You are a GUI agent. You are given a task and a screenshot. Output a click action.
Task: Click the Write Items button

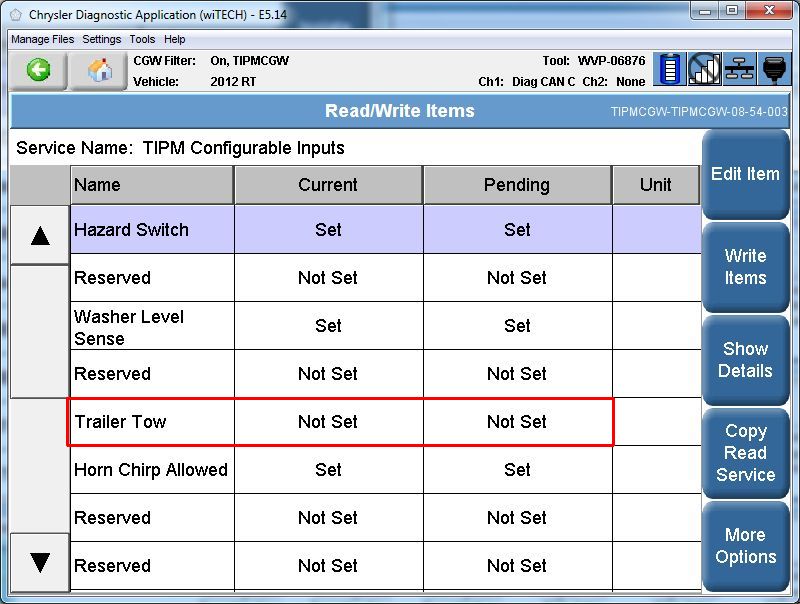[x=745, y=267]
